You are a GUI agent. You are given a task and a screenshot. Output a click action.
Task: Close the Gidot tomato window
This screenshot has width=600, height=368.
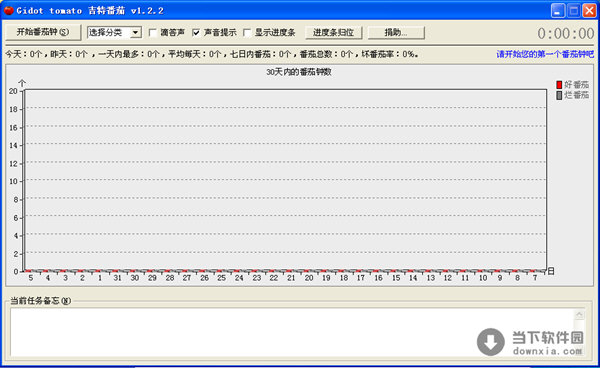(589, 10)
